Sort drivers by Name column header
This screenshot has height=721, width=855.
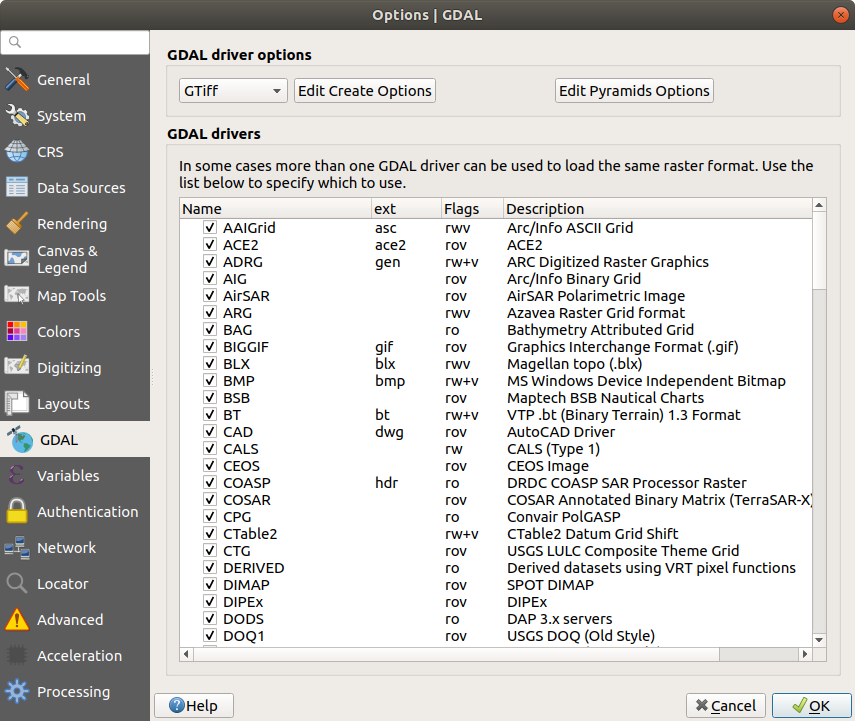(274, 209)
